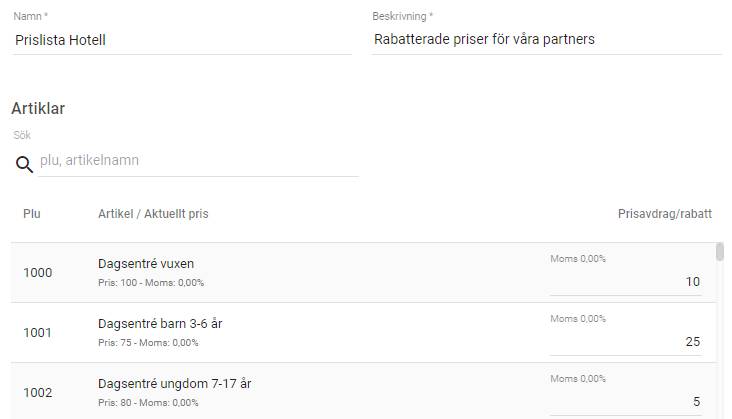Viewport: 732px width, 419px height.
Task: Select the Dagsentré ungdom 7-17 år article
Action: point(174,384)
